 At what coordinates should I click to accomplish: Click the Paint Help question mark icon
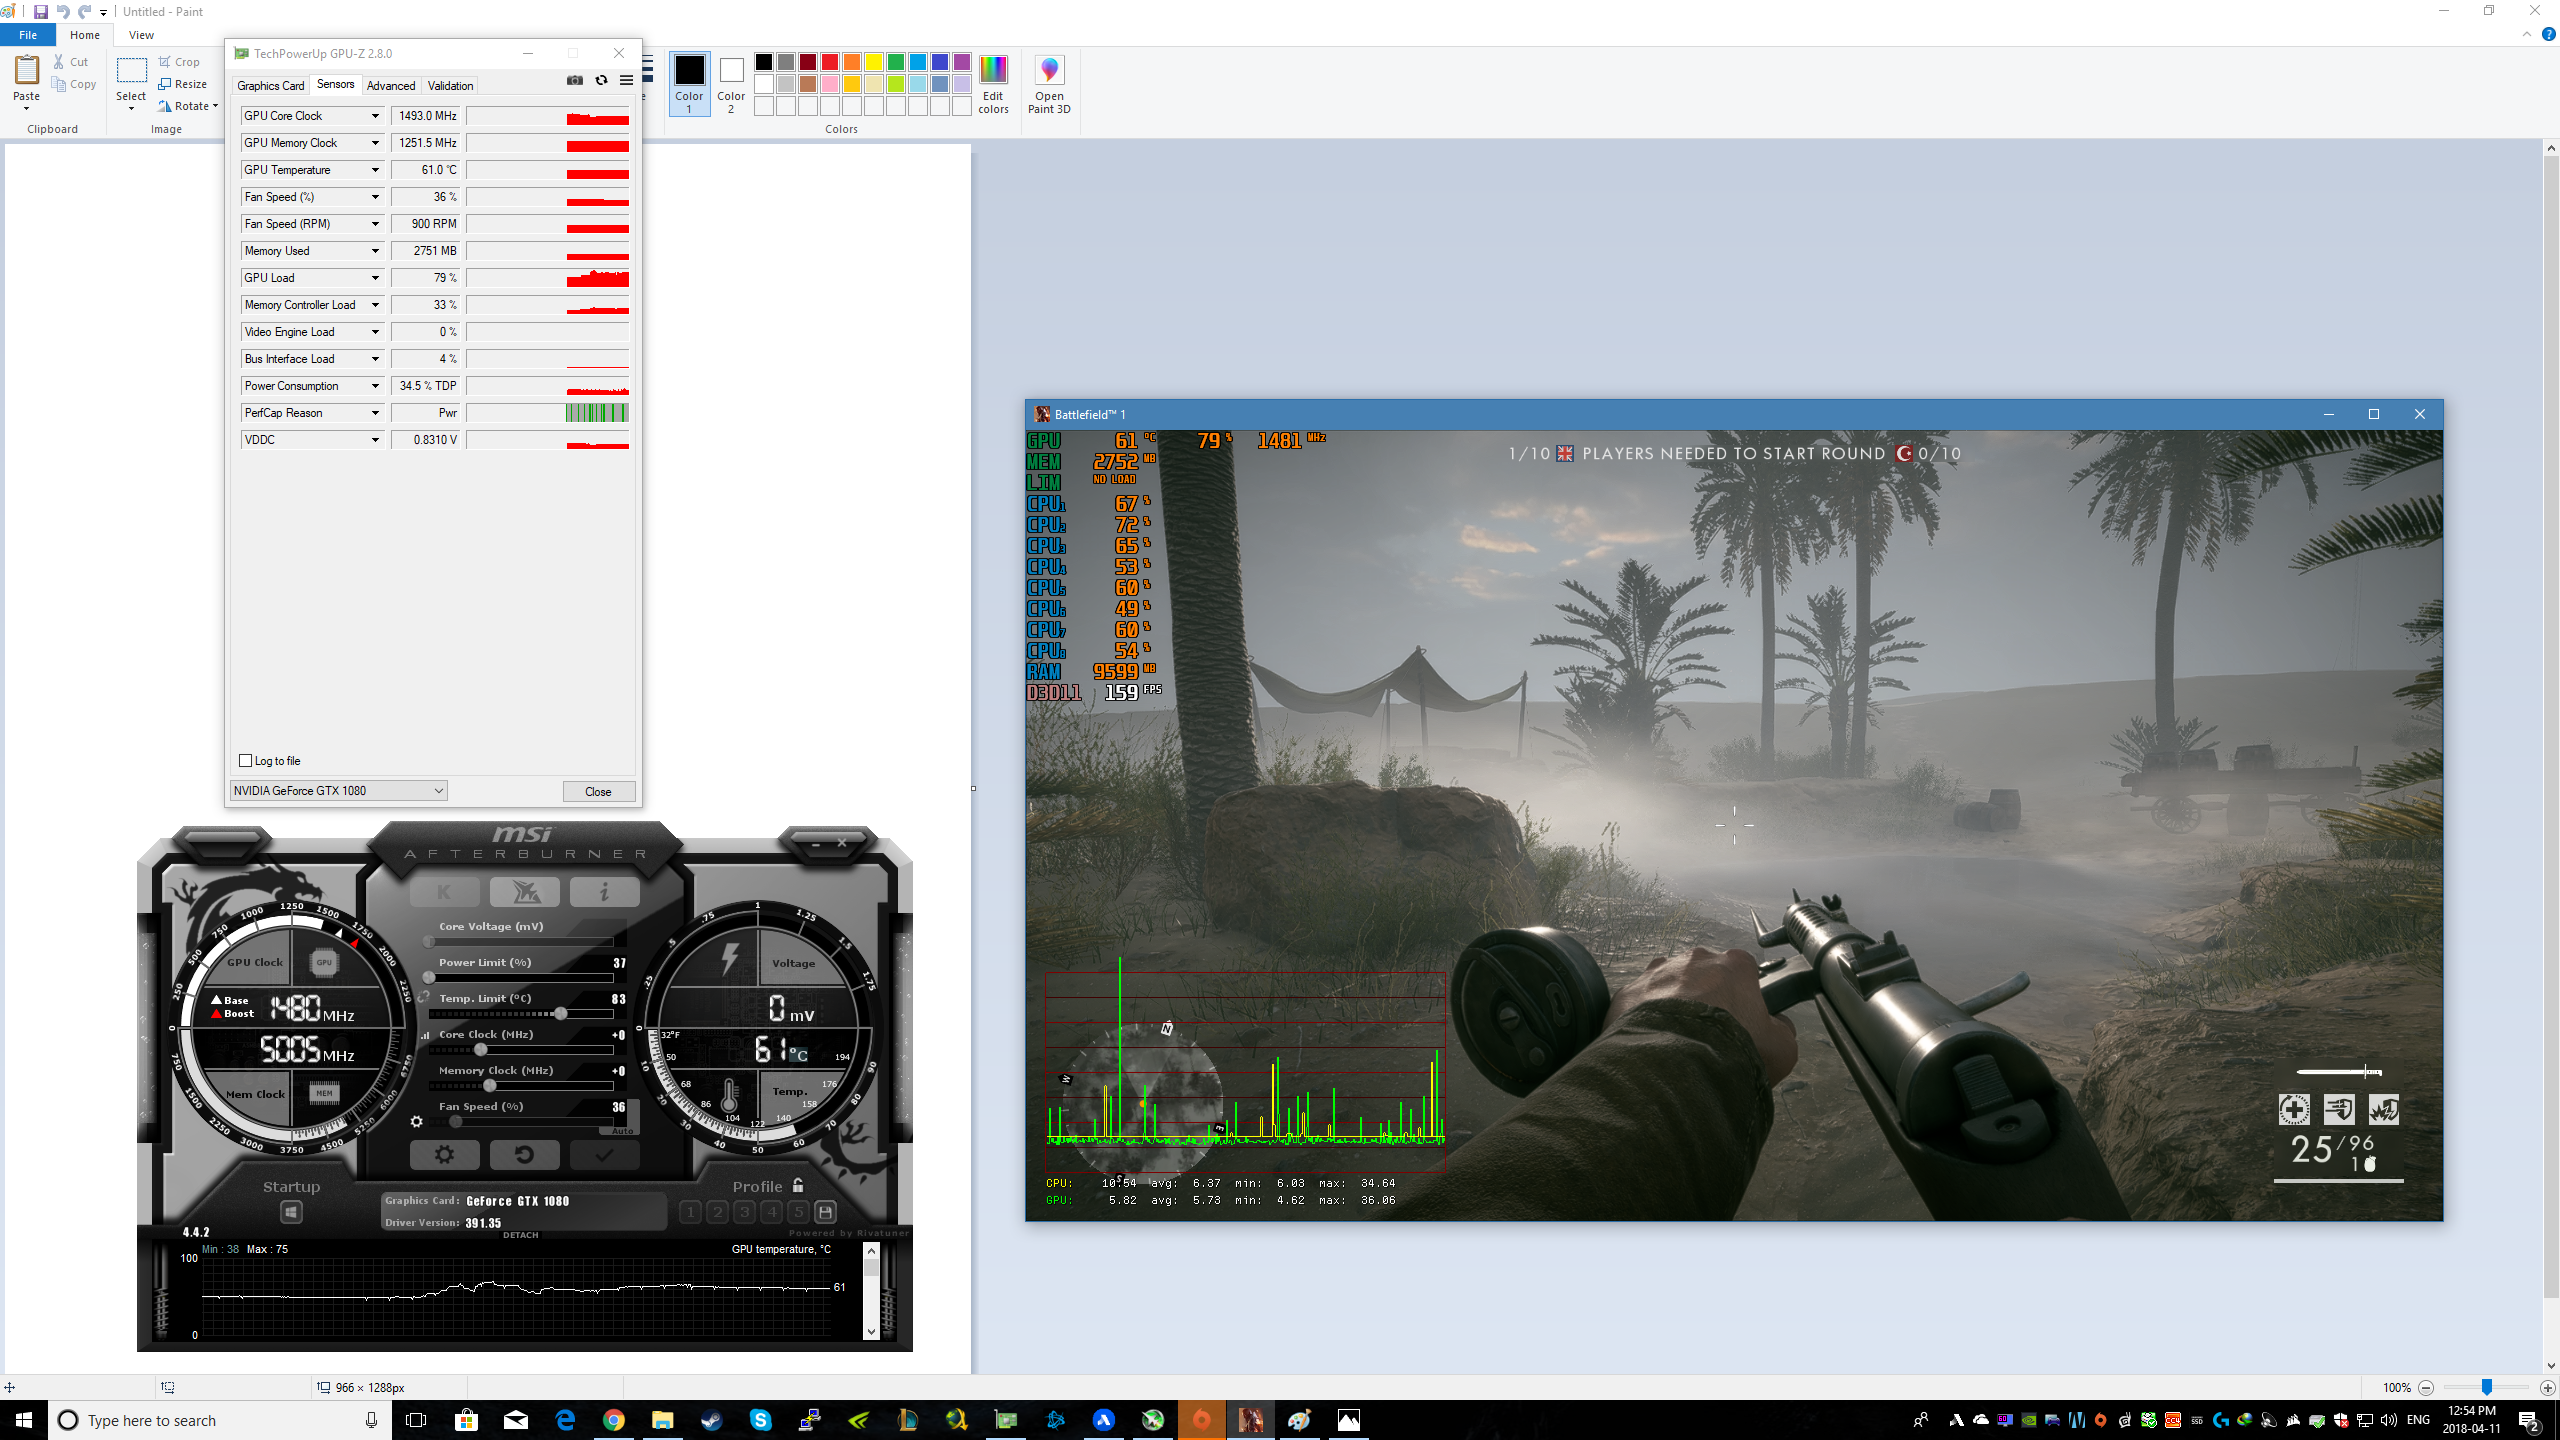tap(2549, 34)
